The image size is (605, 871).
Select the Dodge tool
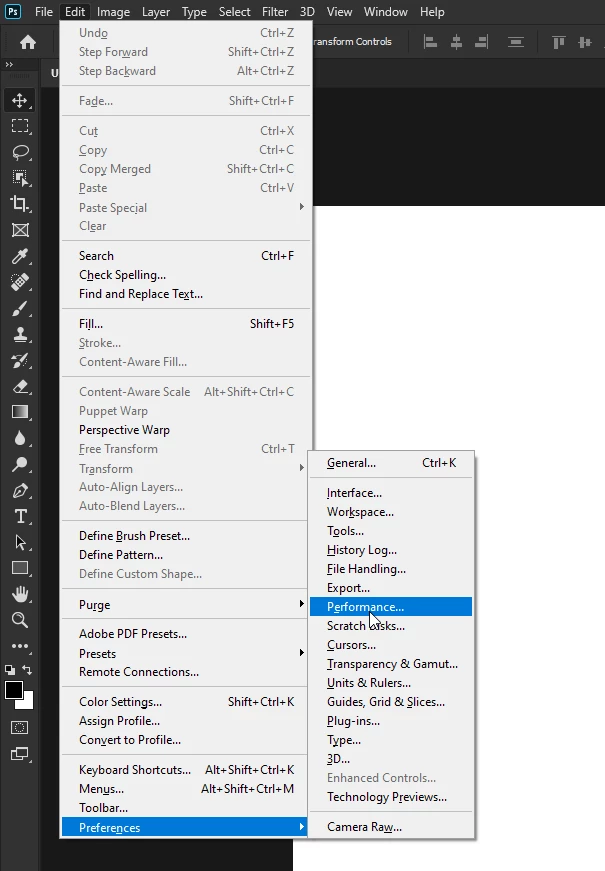tap(20, 464)
